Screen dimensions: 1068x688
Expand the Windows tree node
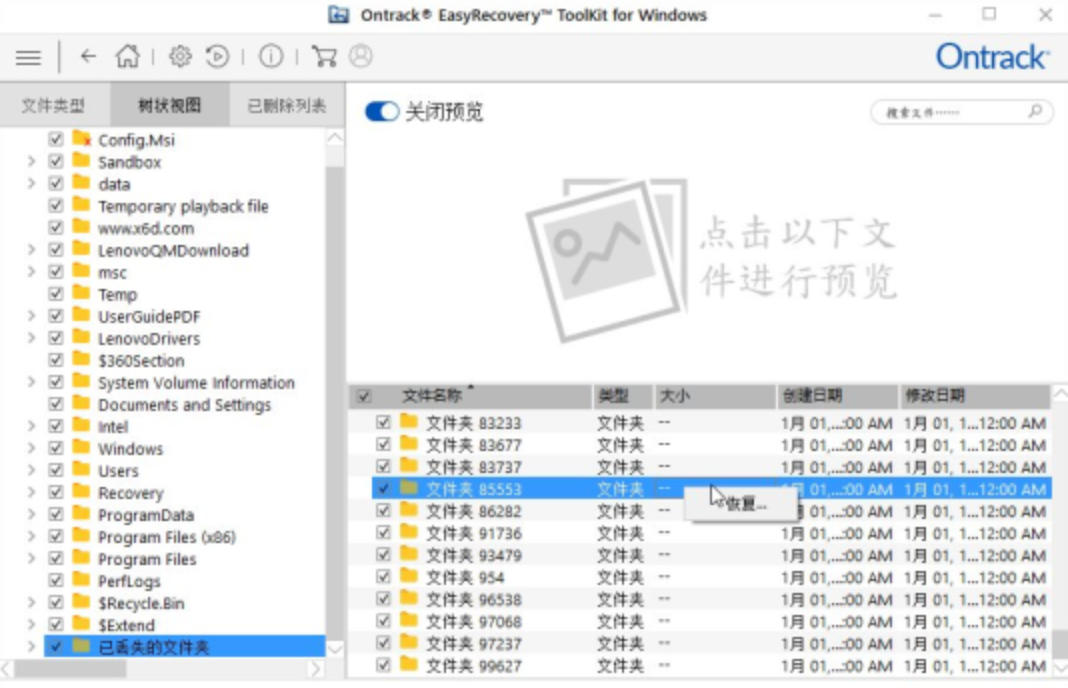(31, 448)
